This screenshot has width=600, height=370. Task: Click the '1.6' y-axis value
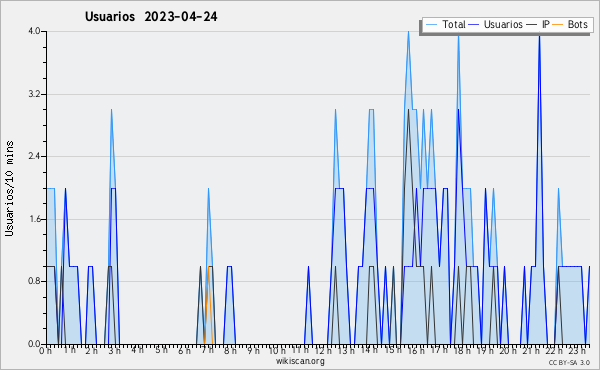click(34, 219)
